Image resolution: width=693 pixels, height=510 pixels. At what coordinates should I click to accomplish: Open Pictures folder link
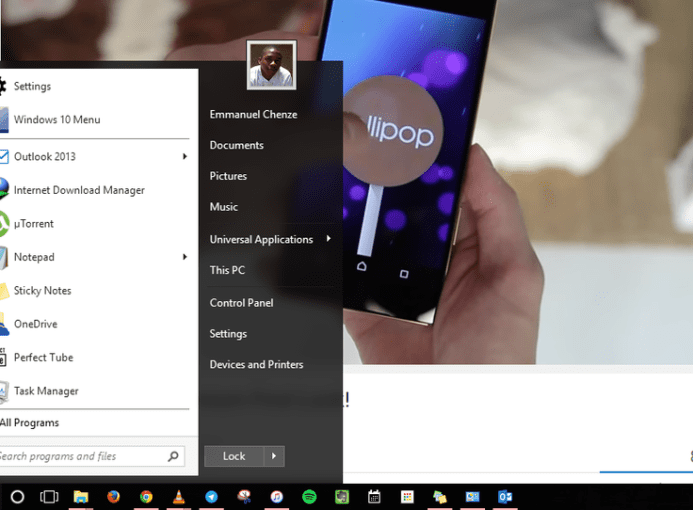228,176
